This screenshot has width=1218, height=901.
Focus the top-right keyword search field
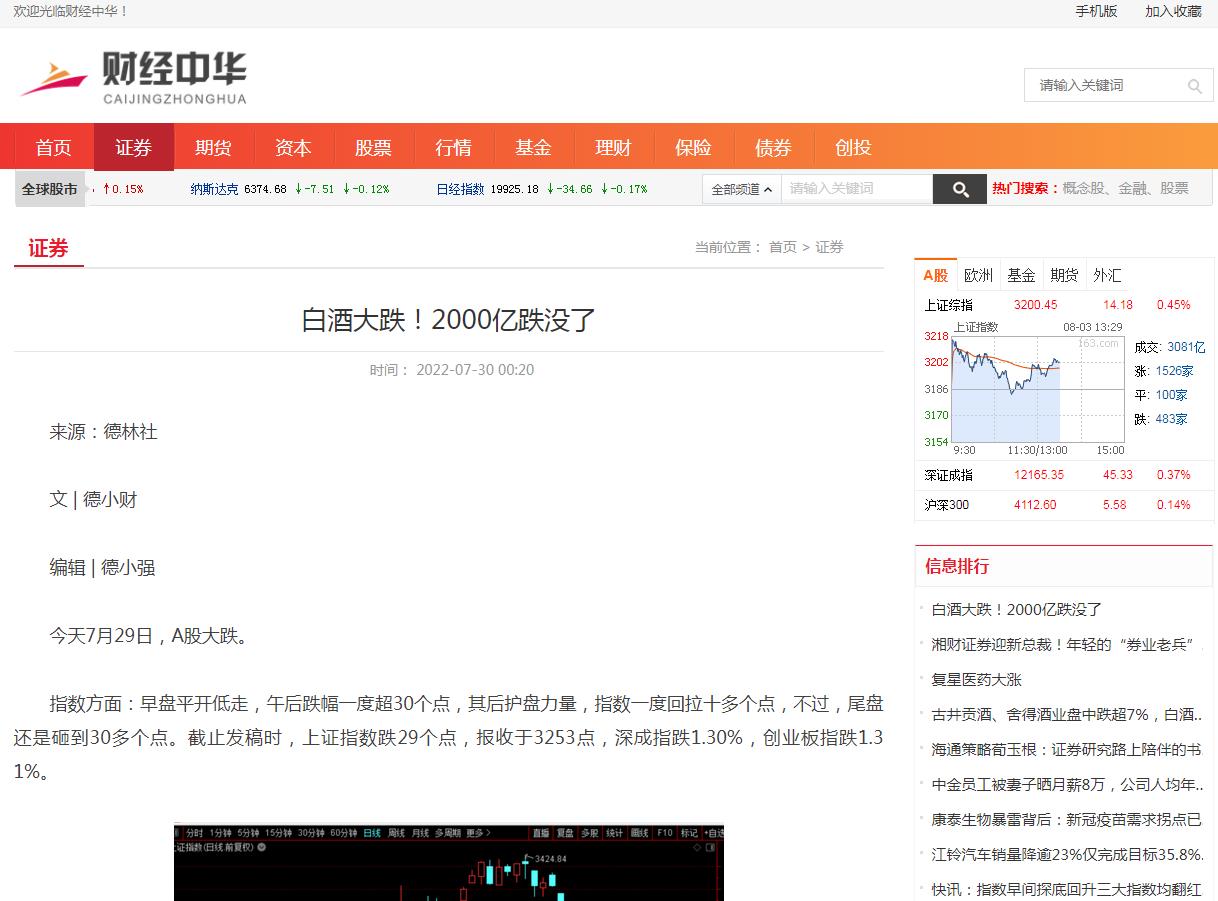click(x=1105, y=85)
